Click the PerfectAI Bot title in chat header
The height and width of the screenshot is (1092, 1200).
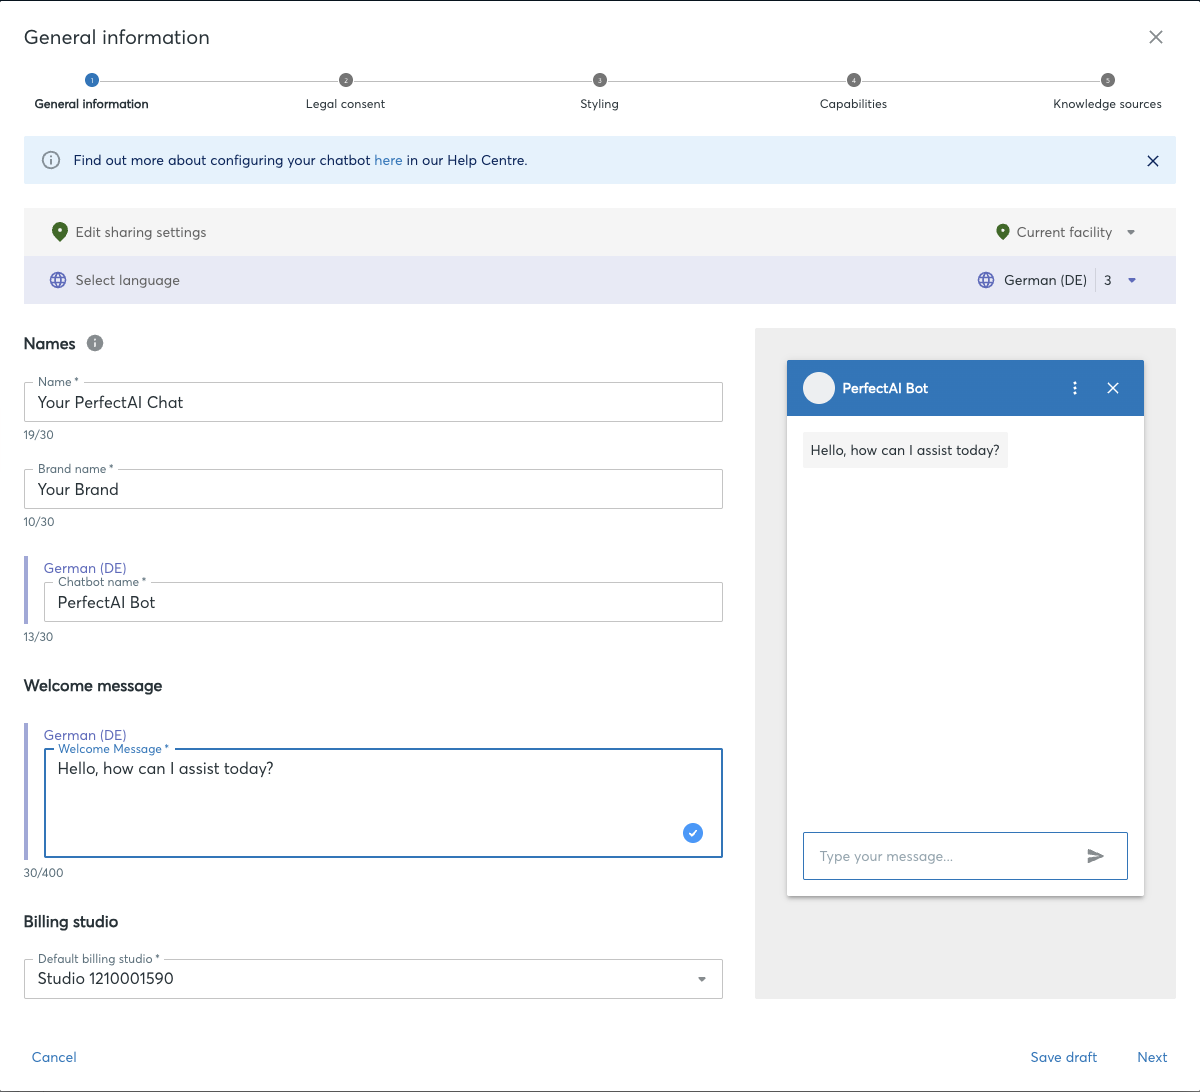click(x=885, y=388)
